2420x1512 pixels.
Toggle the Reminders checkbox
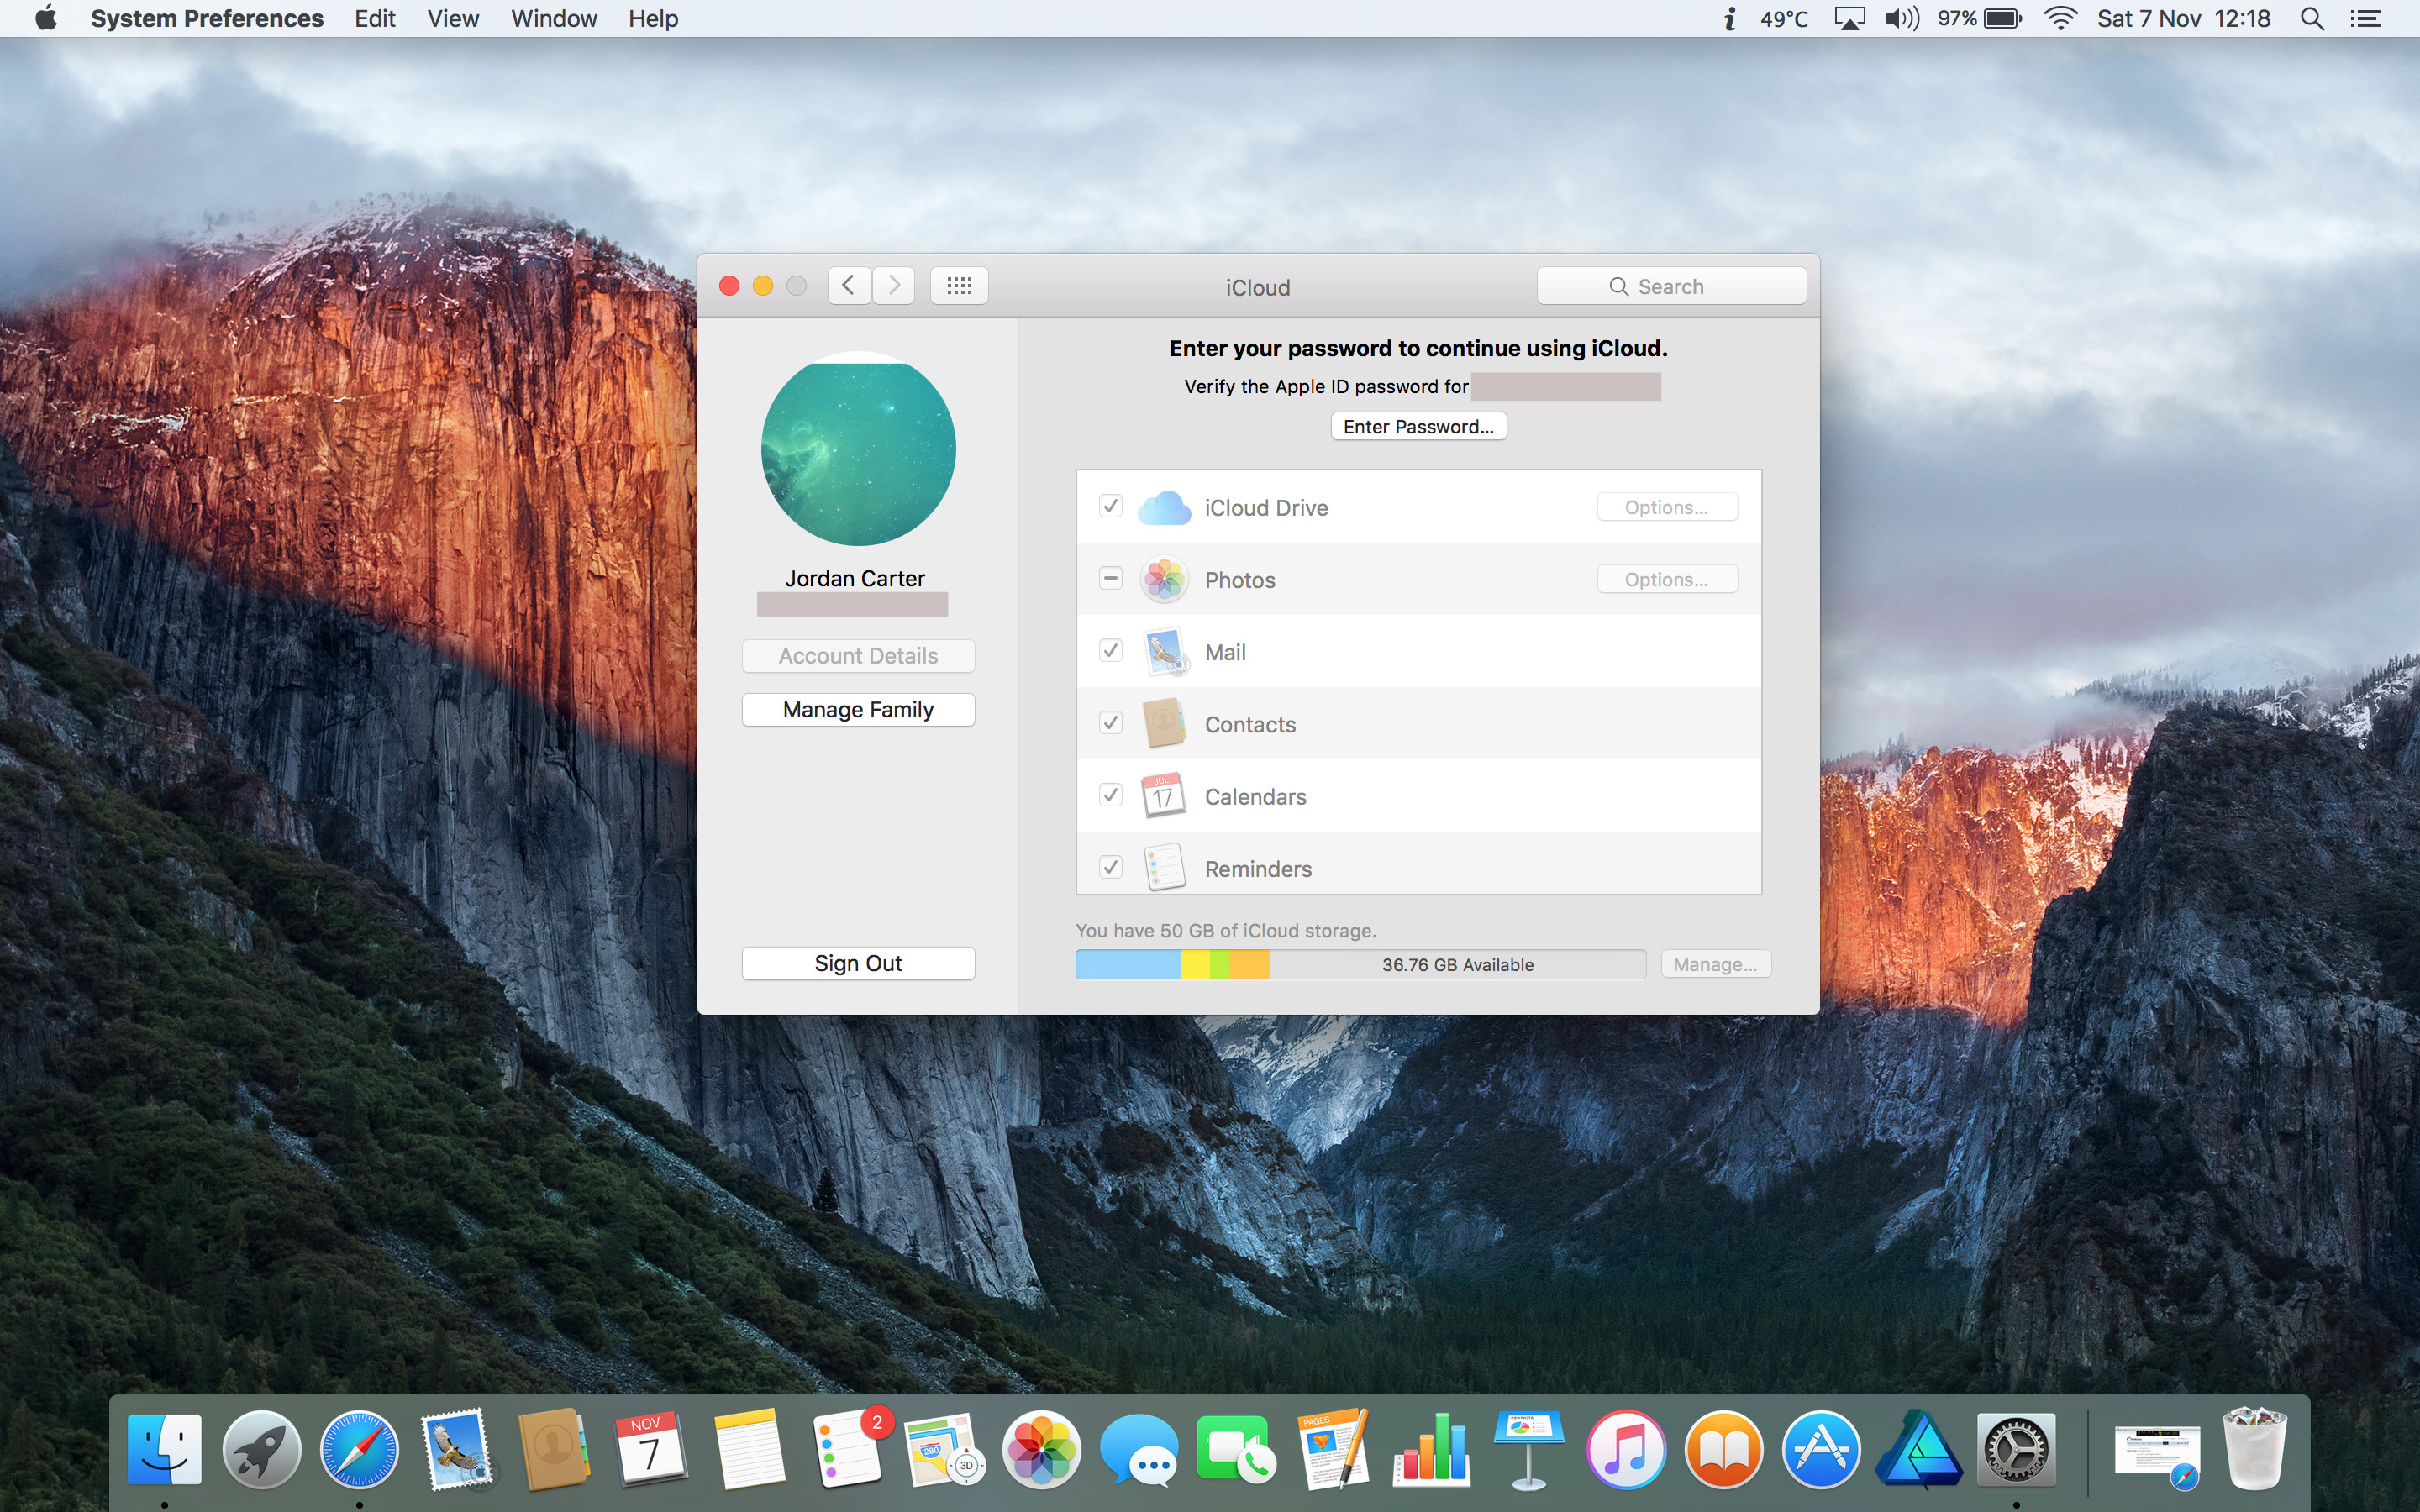(1110, 866)
